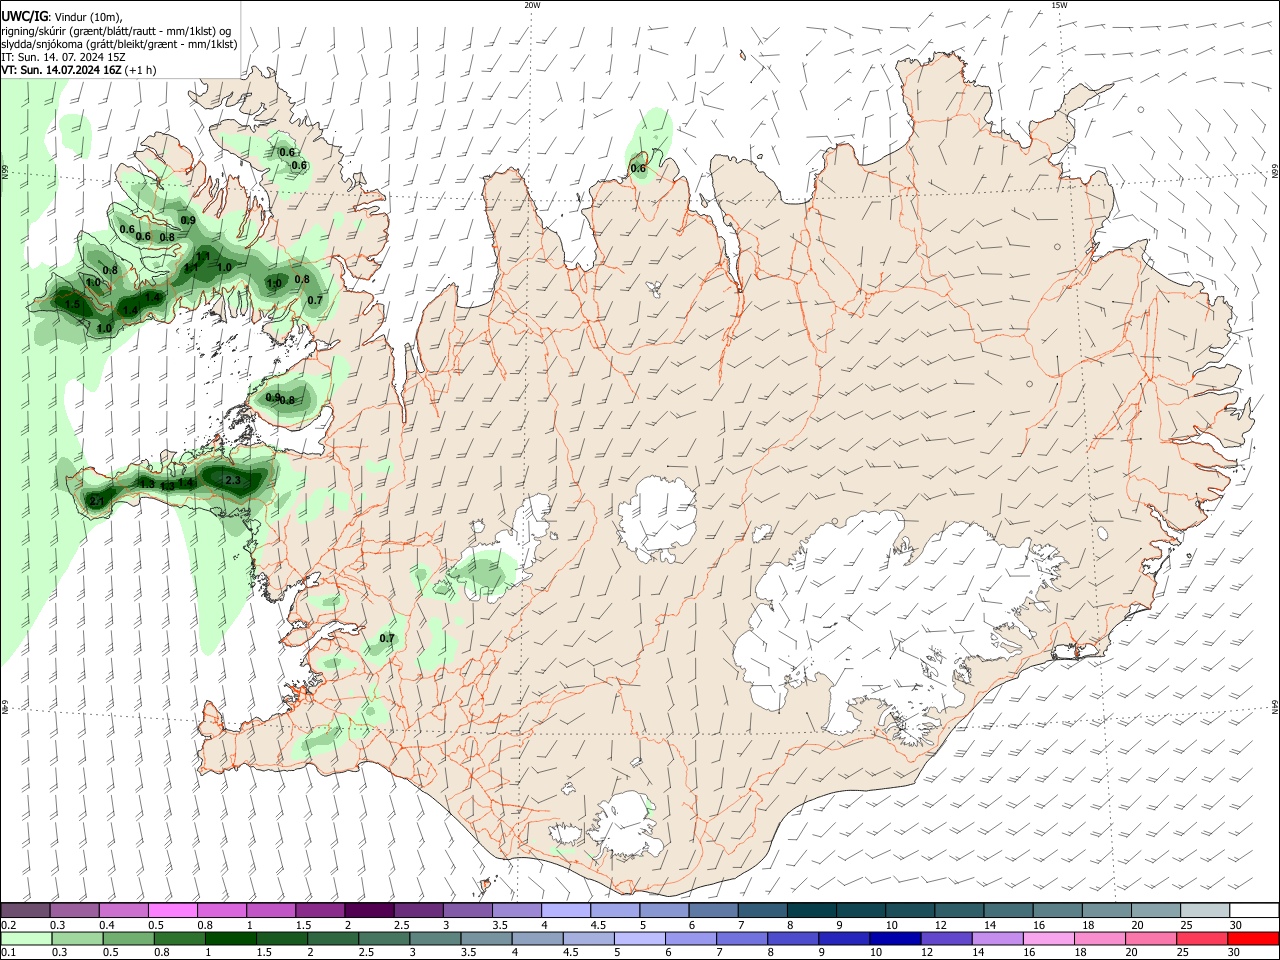This screenshot has width=1280, height=960.
Task: Click the 'IT: Sun. 14. 07. 2024 15Z' line
Action: tap(63, 57)
